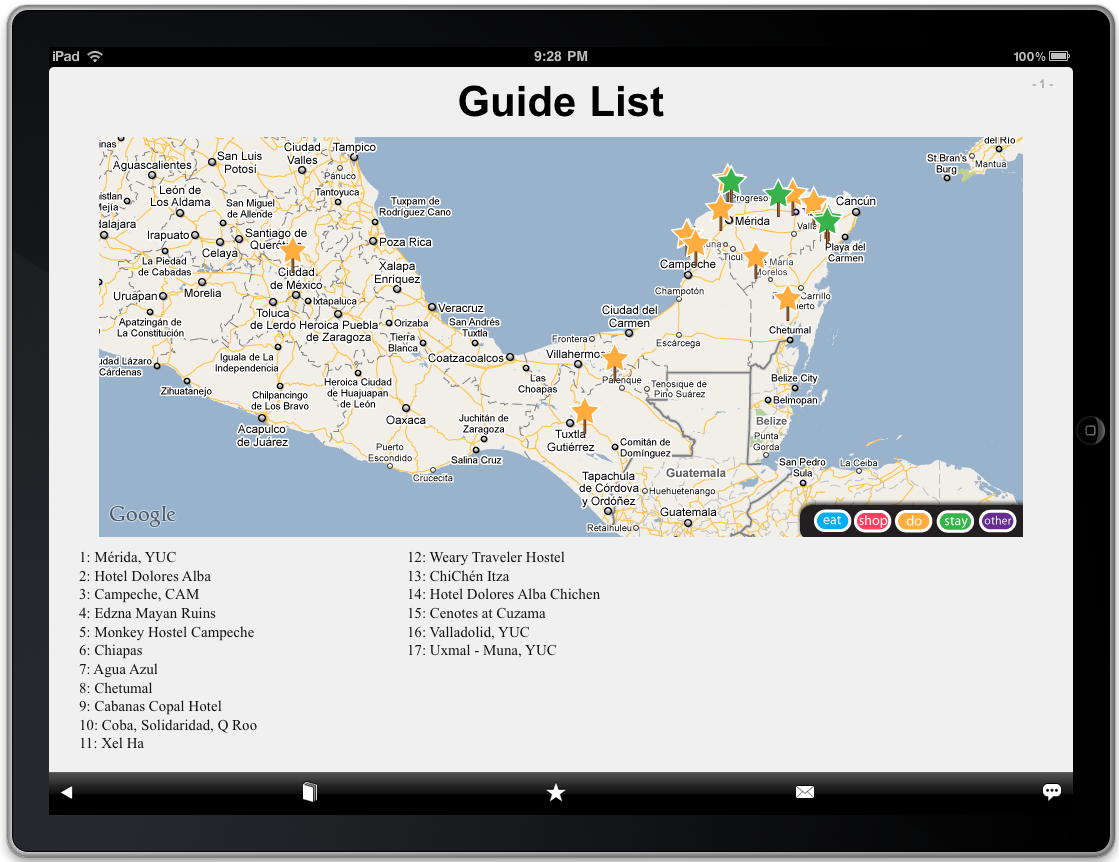The height and width of the screenshot is (862, 1119).
Task: Tap the Cancún city label on map
Action: (x=855, y=201)
